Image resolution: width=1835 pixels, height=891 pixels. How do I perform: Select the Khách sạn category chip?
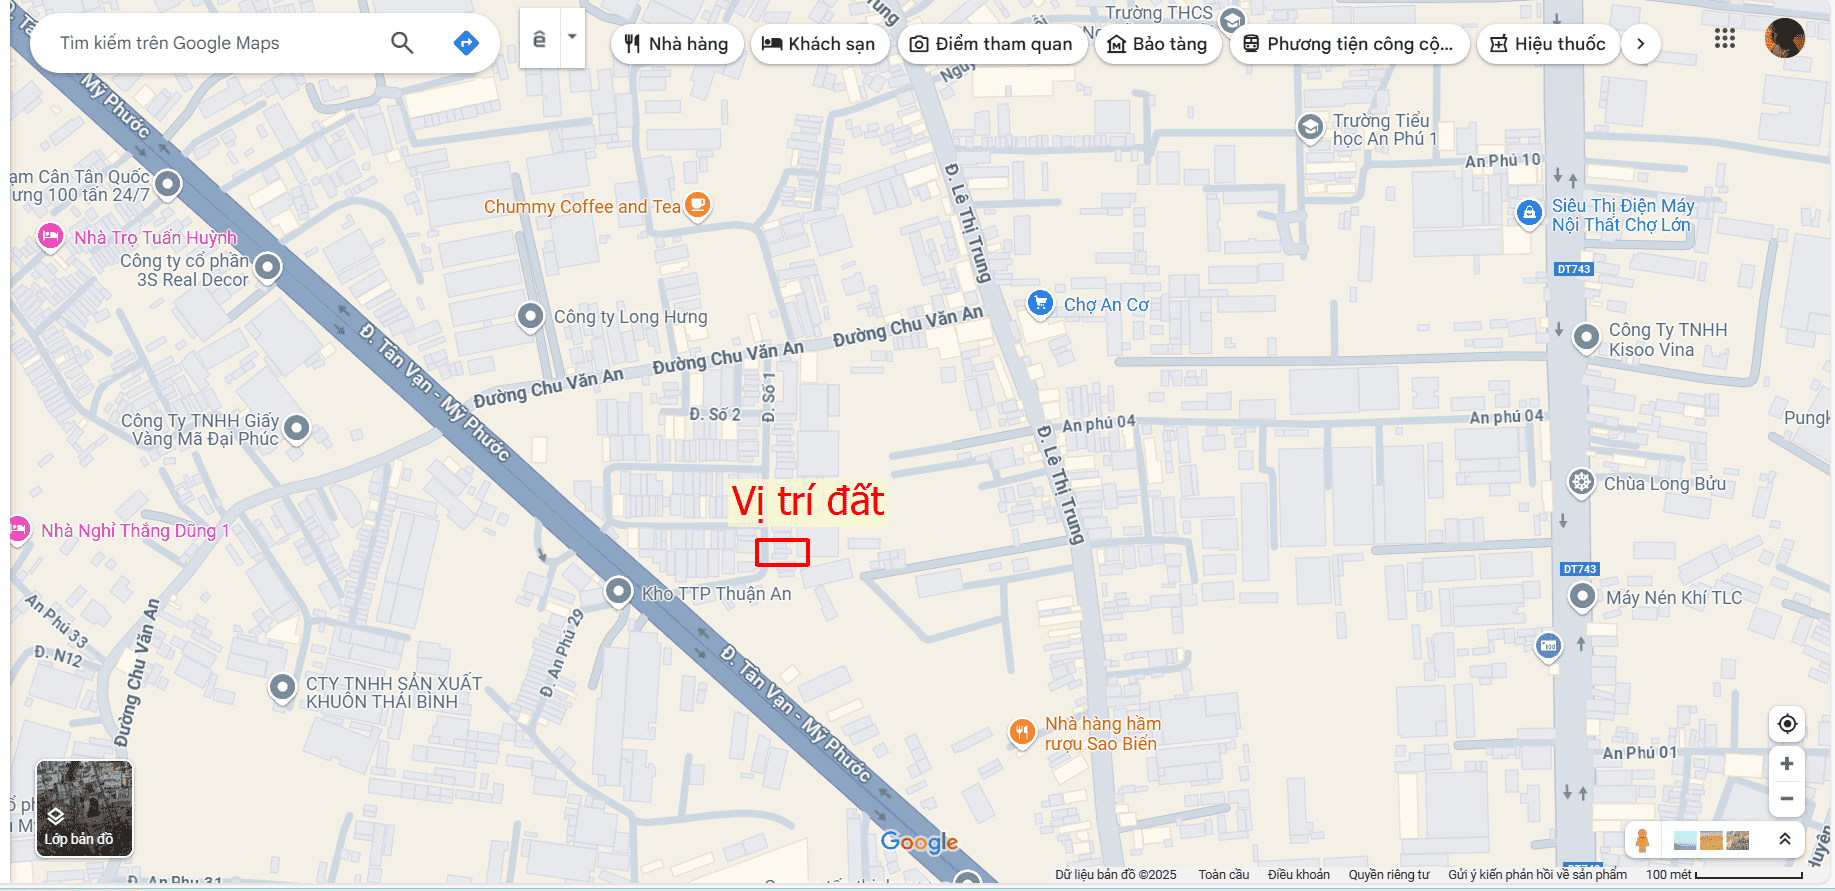pos(819,44)
